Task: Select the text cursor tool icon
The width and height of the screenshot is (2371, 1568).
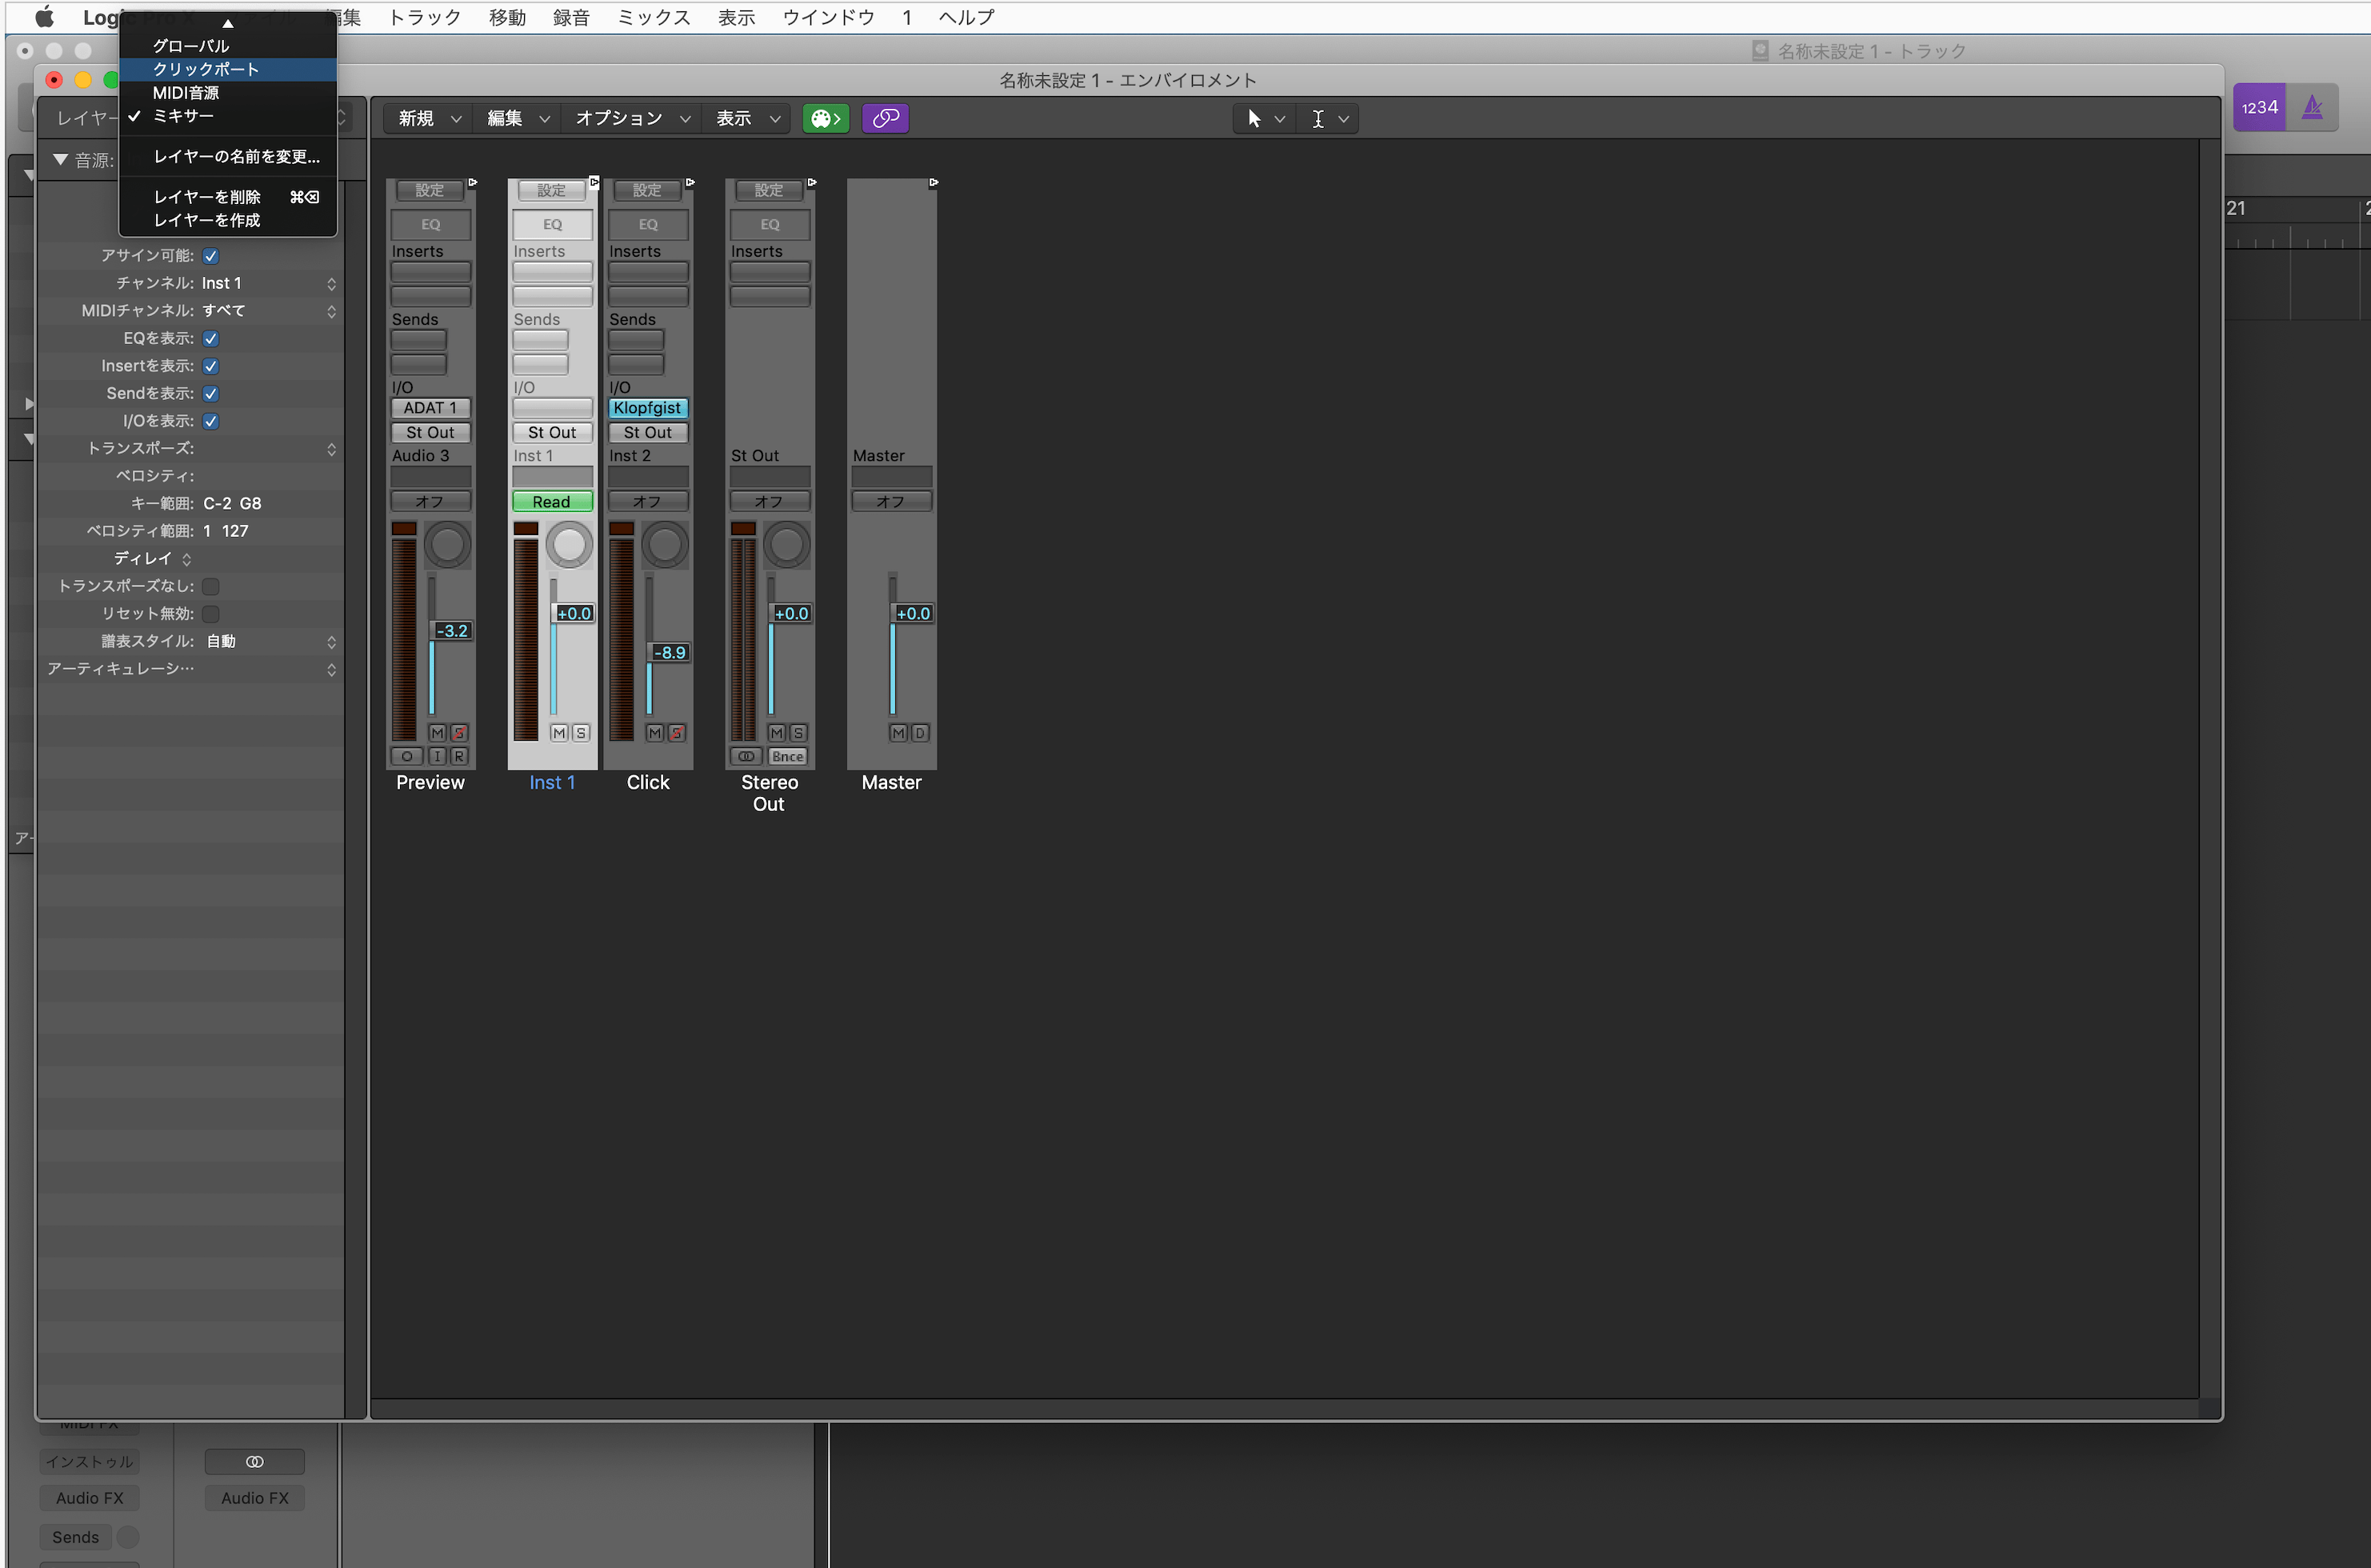Action: pos(1318,119)
